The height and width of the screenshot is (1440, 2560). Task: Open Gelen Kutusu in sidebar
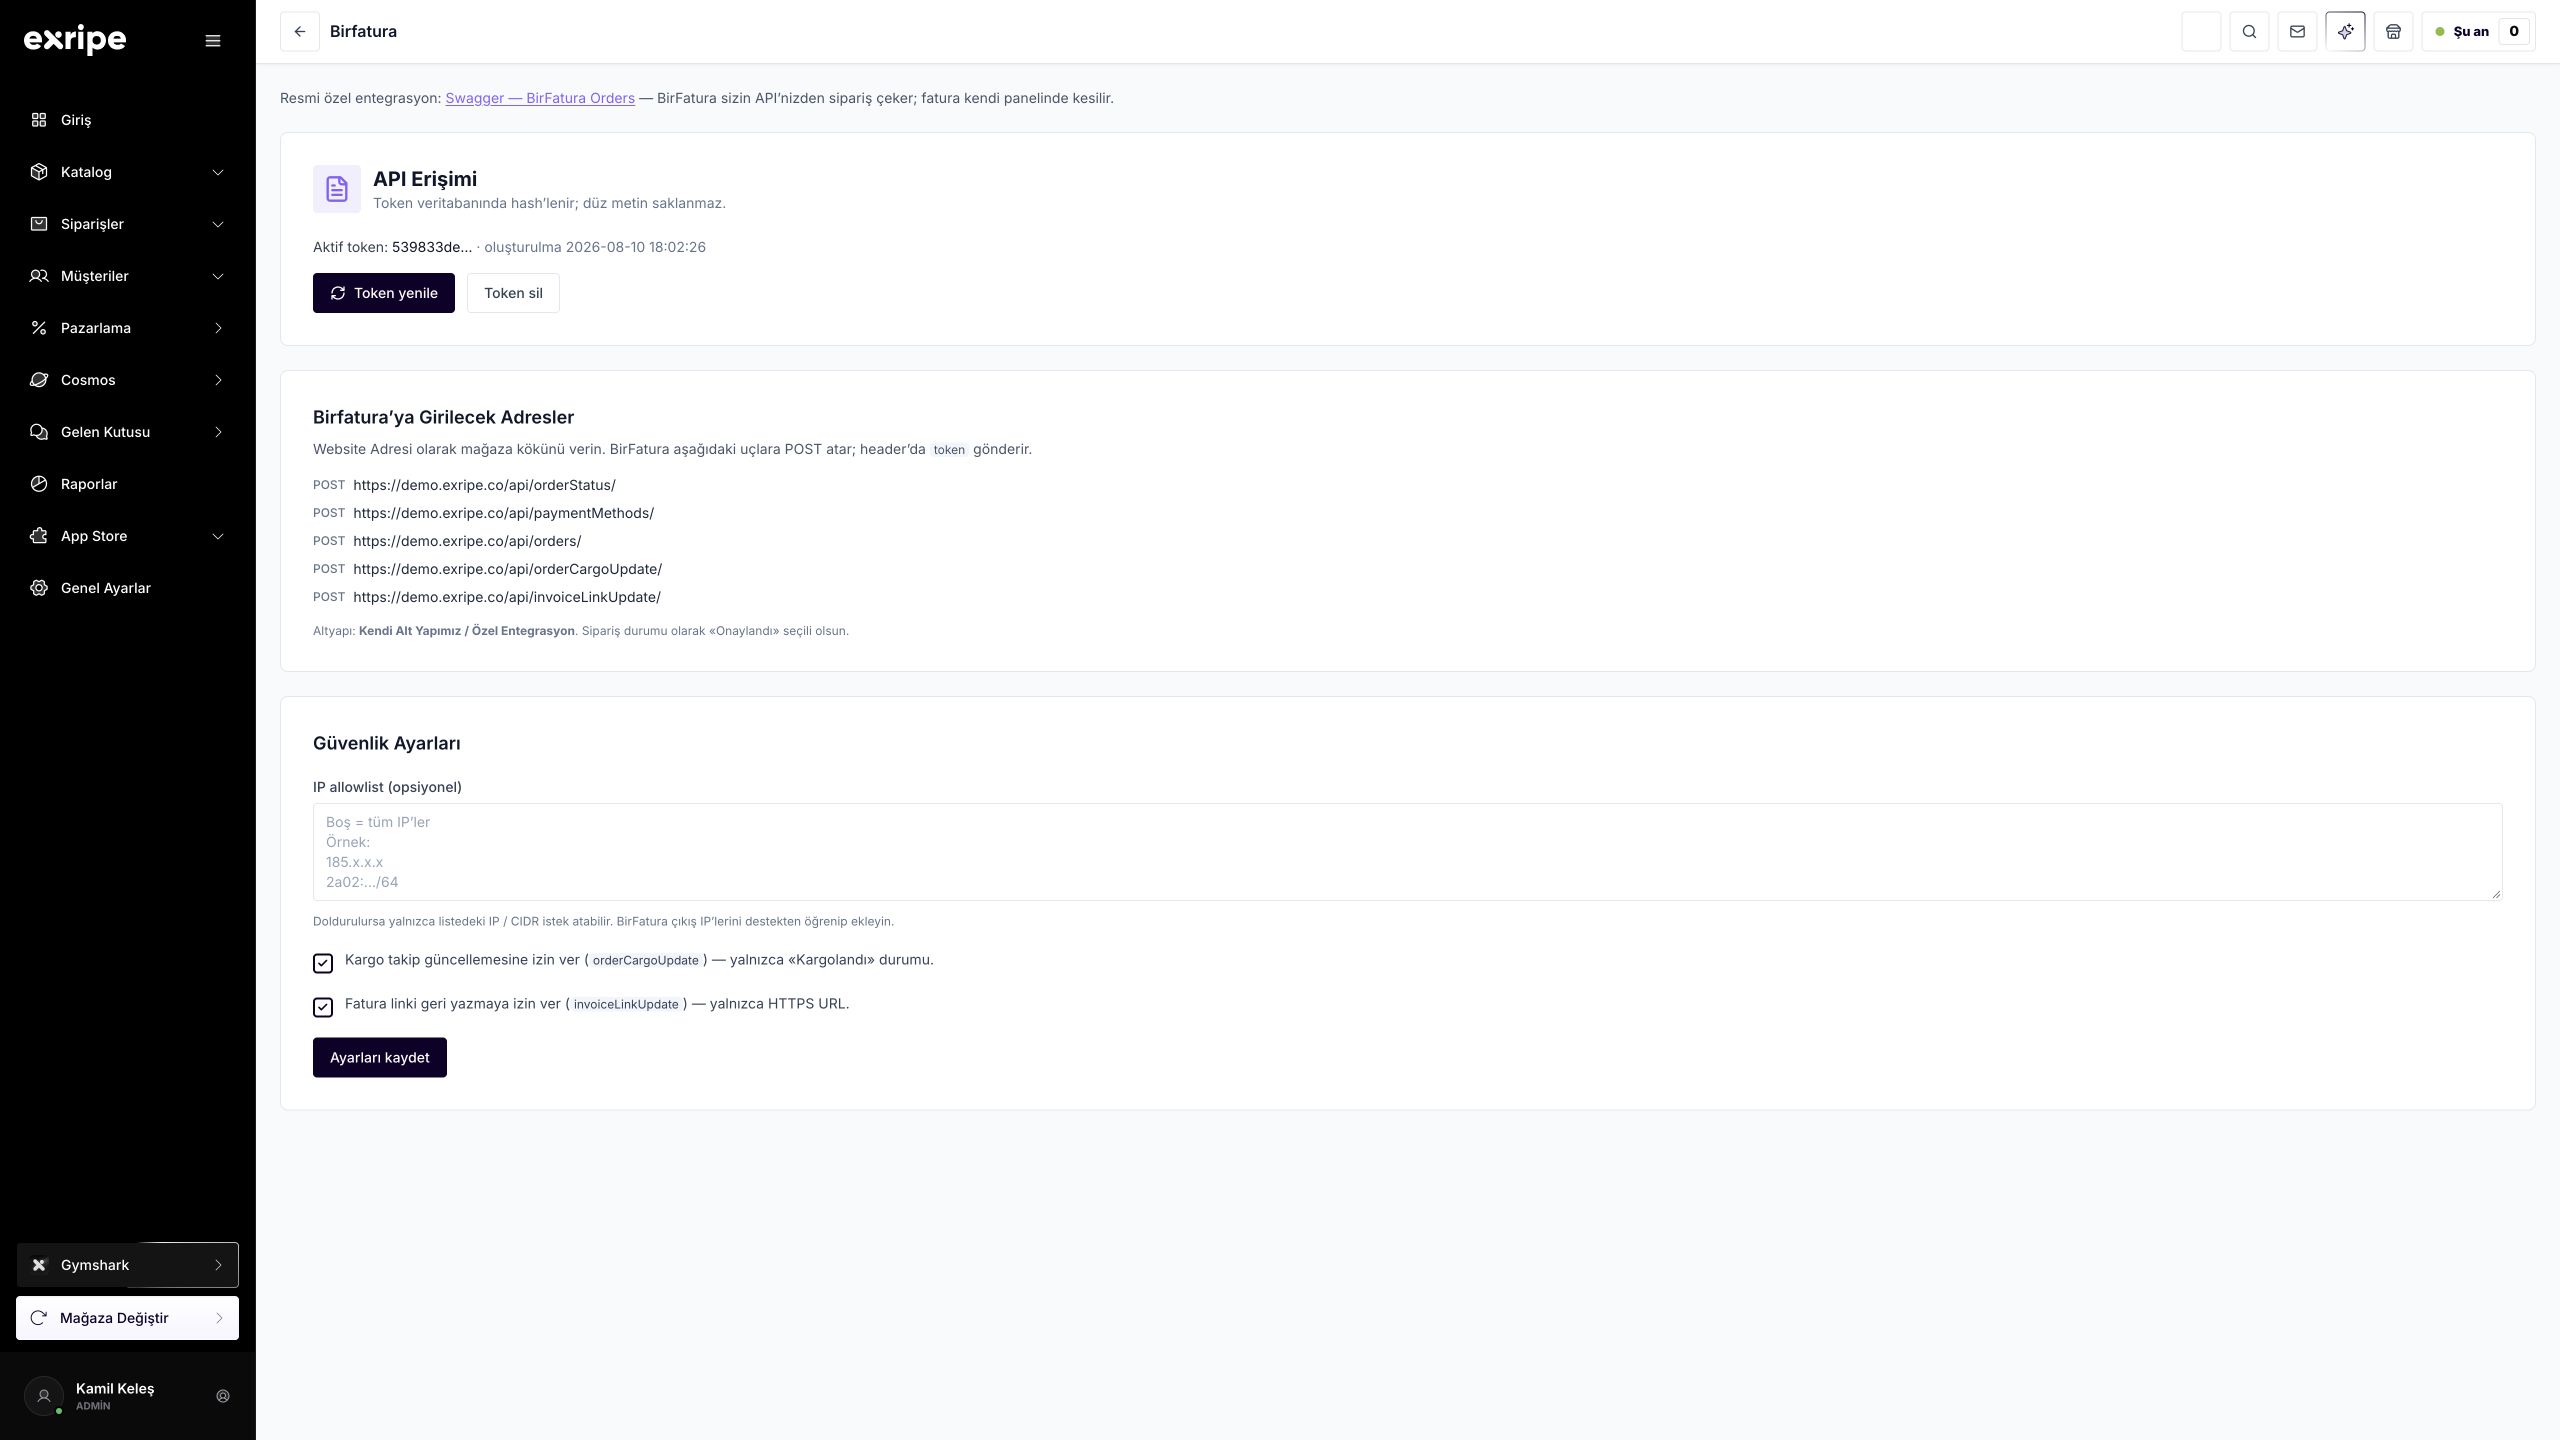128,432
